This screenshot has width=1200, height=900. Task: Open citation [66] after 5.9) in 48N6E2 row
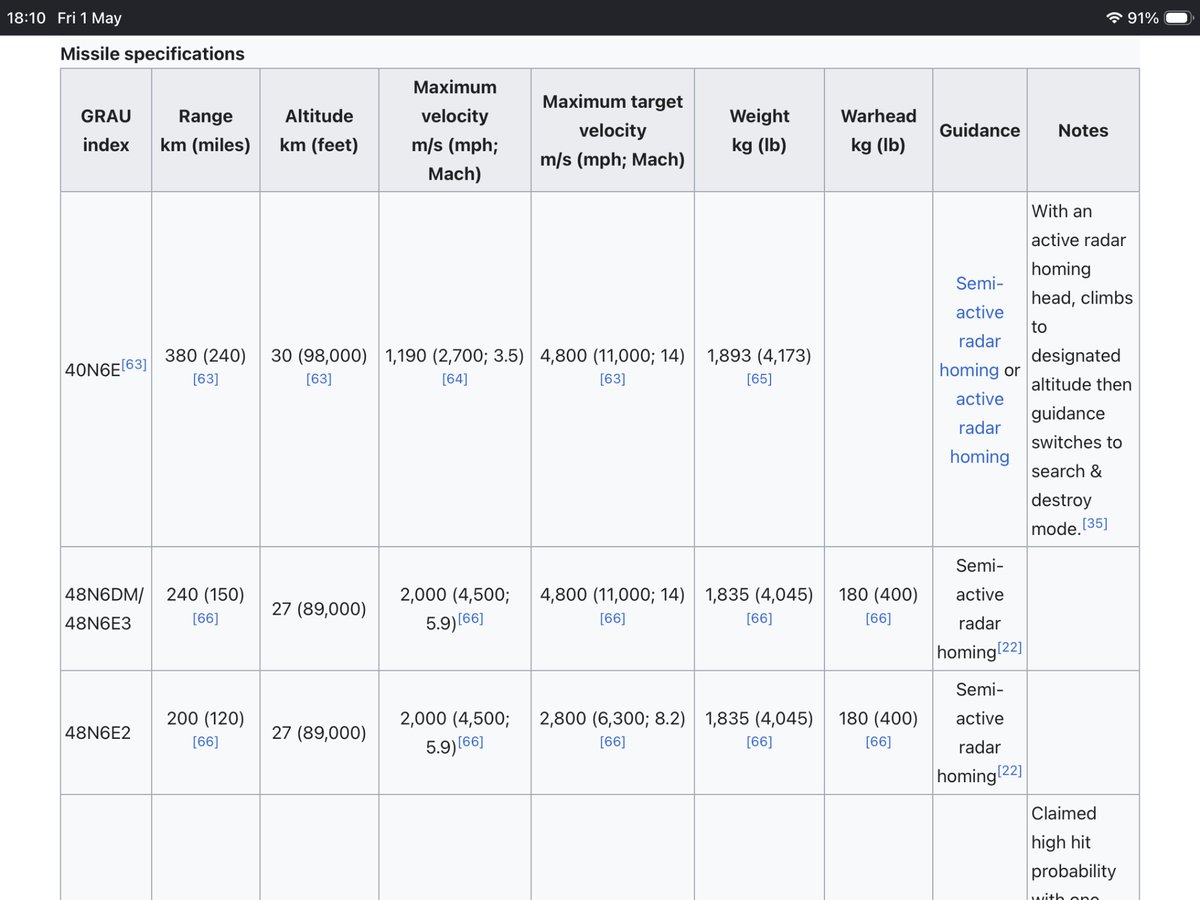tap(471, 741)
